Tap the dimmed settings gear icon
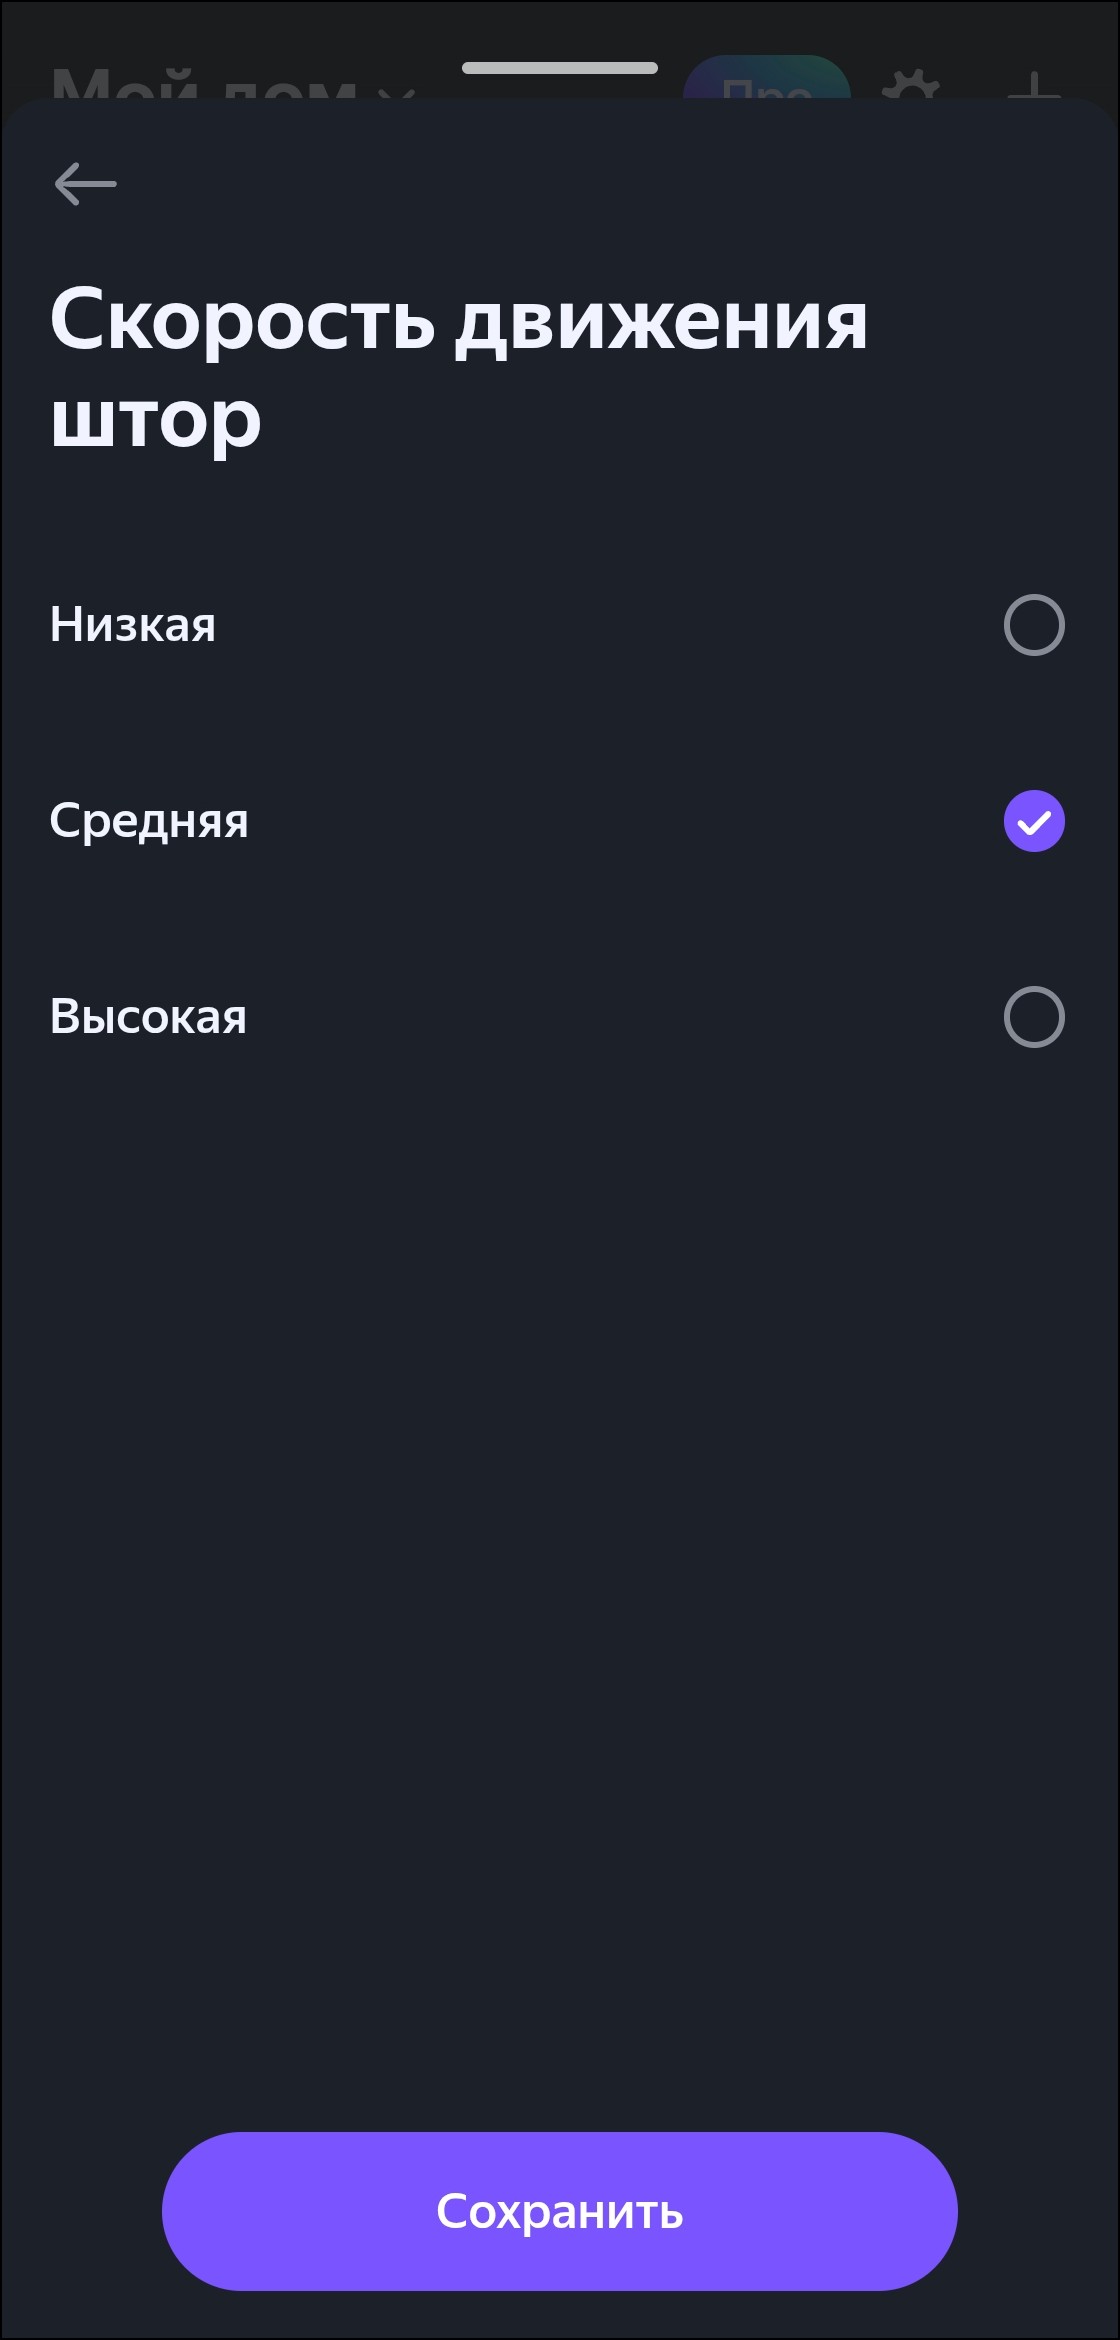The image size is (1120, 2340). tap(910, 86)
